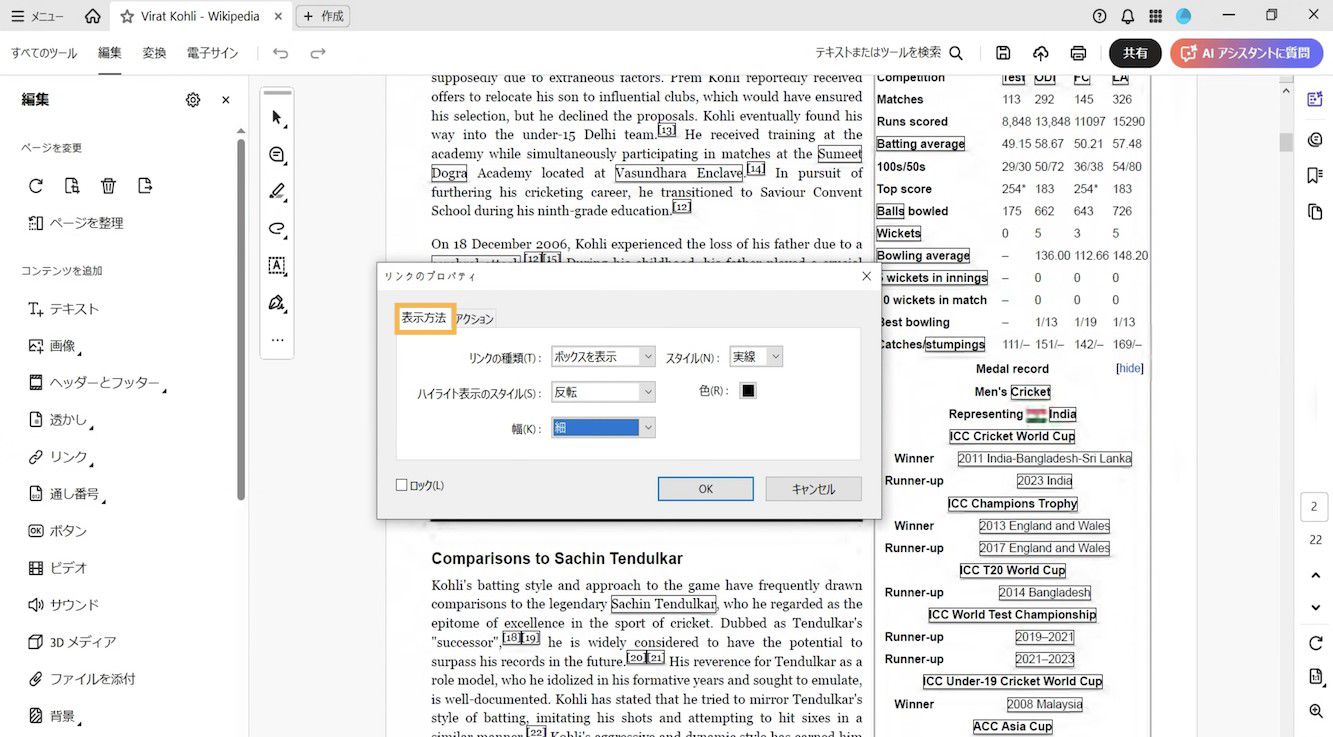Click the 共有 share button
The image size is (1333, 737).
(1135, 54)
